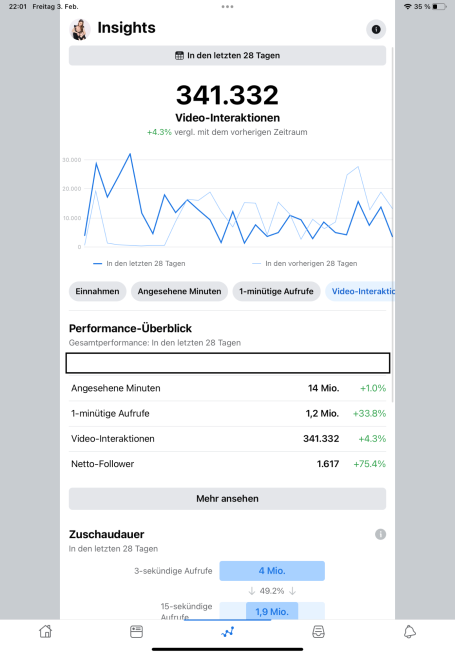Image resolution: width=455 pixels, height=655 pixels.
Task: Tap the 3-sekündige Aufrufe 4 Mio. bar
Action: tap(272, 571)
